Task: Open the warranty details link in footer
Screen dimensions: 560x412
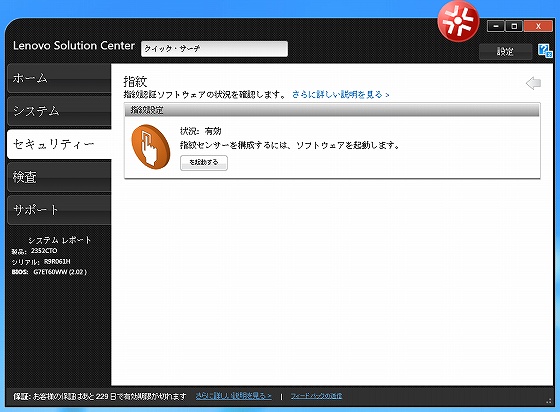Action: (x=234, y=396)
